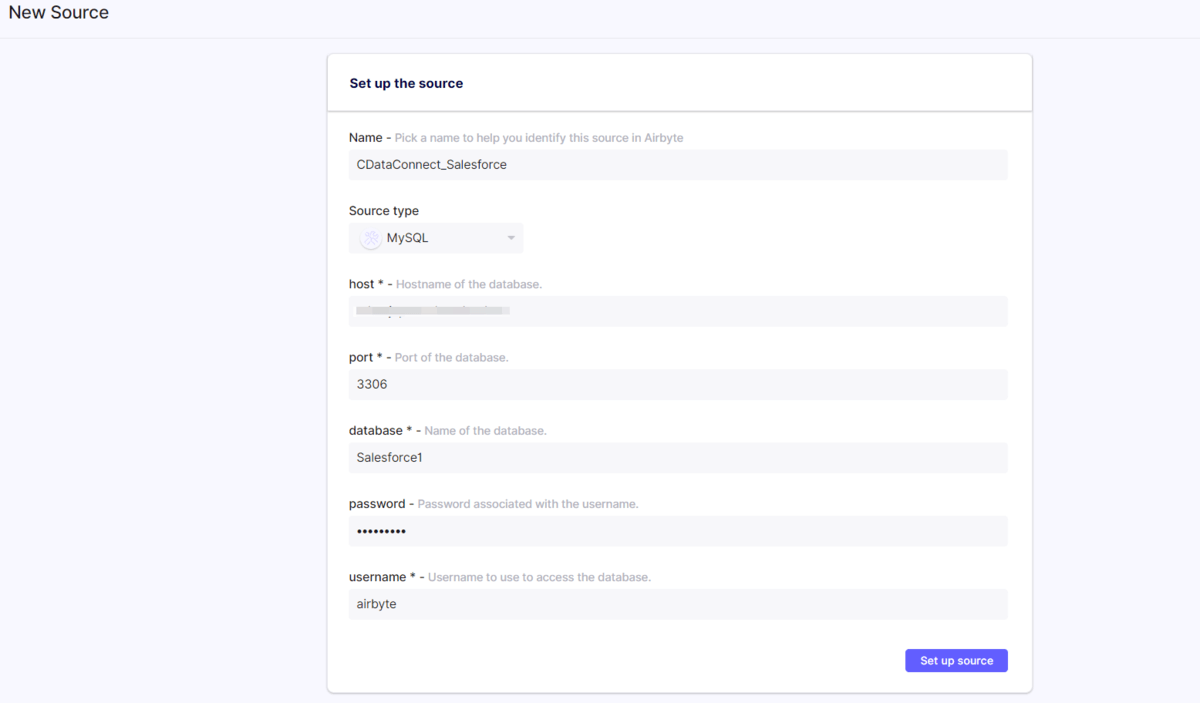Select the MySQL text in Source type selector
This screenshot has height=703, width=1200.
[x=407, y=238]
